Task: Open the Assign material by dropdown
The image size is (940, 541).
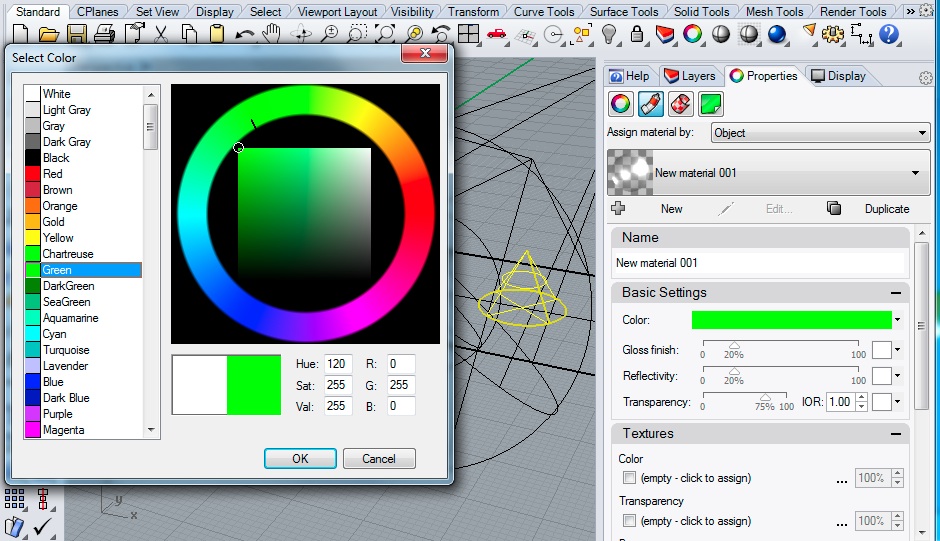Action: pyautogui.click(x=820, y=133)
